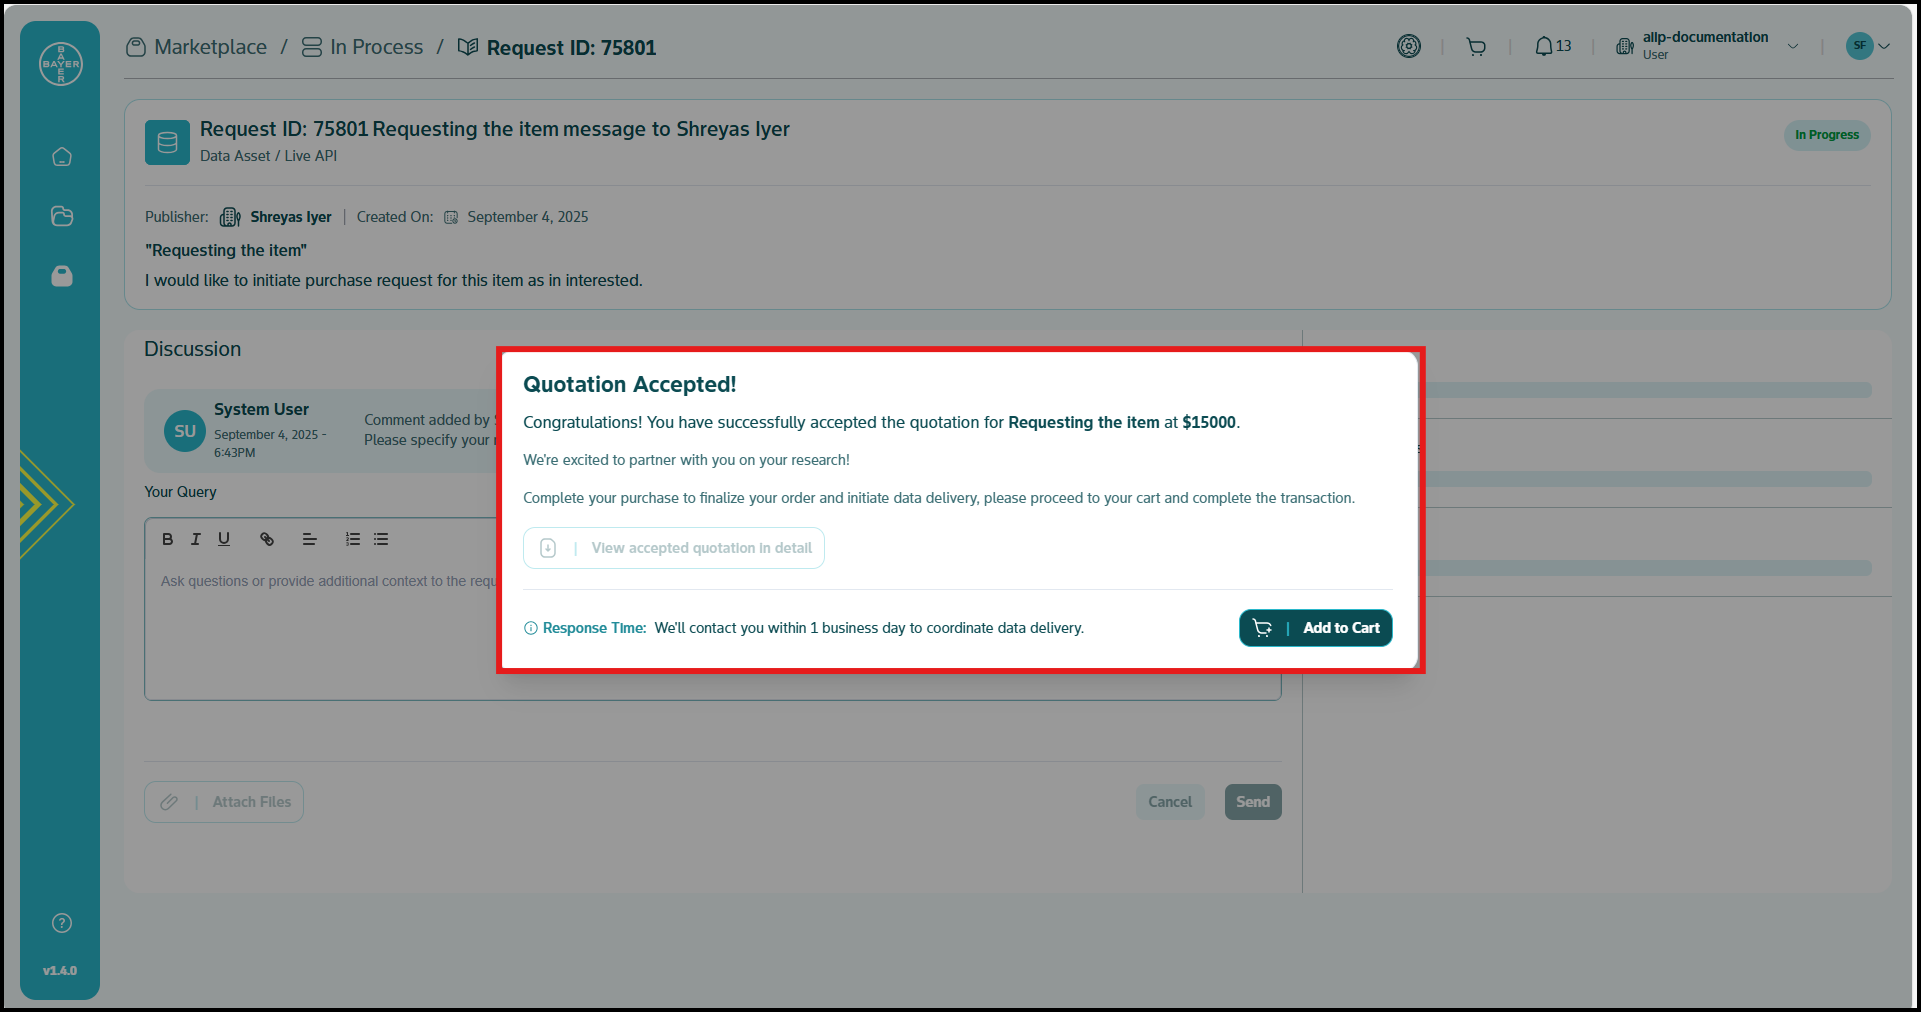Image resolution: width=1921 pixels, height=1012 pixels.
Task: Open the Home icon in sidebar
Action: (62, 157)
